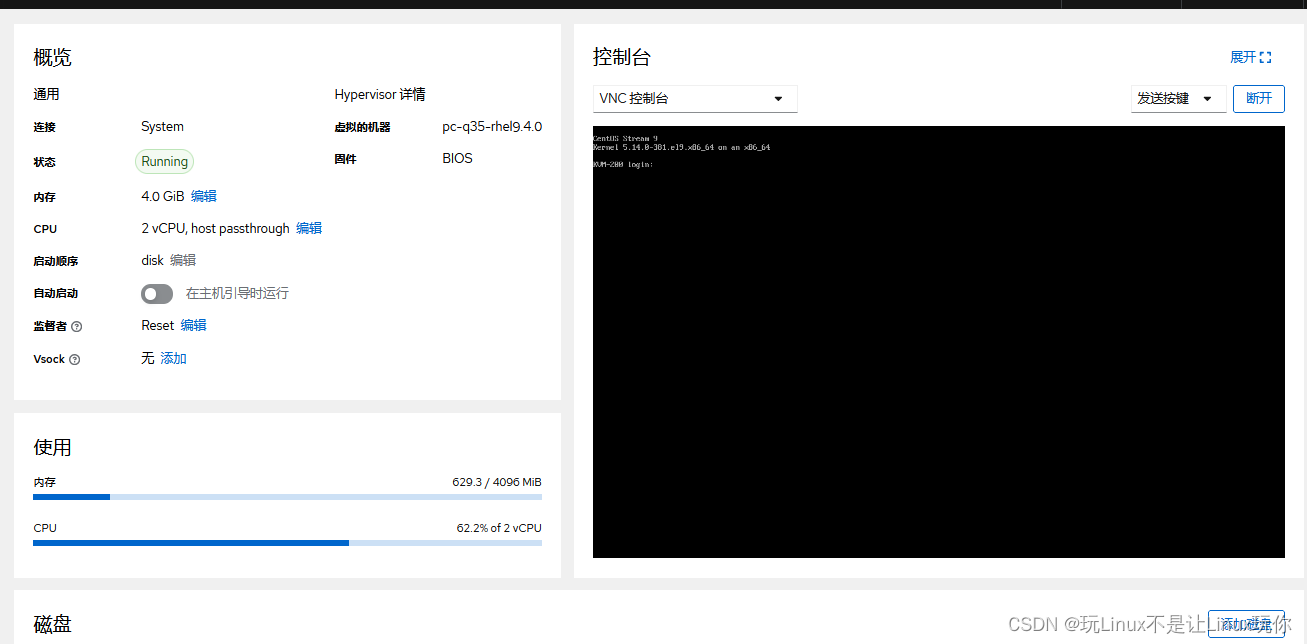
Task: Click the 62.2% of 2 vCPU value
Action: coord(499,528)
